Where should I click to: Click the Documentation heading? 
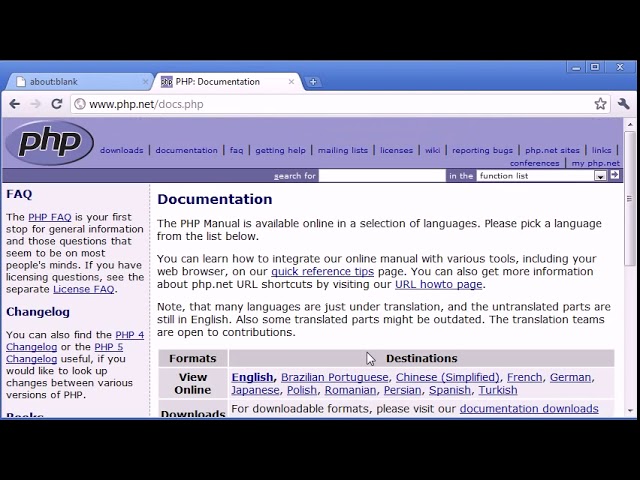pos(215,199)
